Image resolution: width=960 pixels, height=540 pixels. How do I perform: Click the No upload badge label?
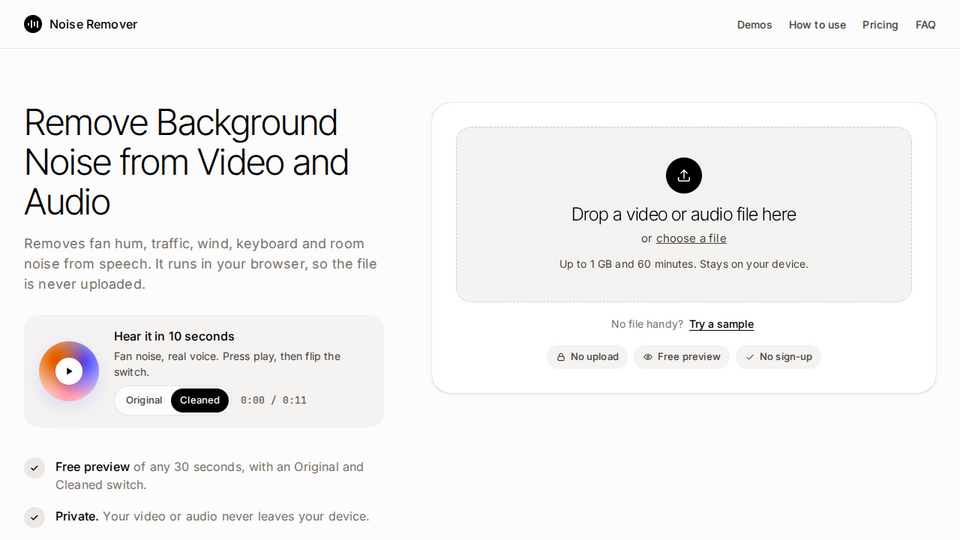point(594,356)
